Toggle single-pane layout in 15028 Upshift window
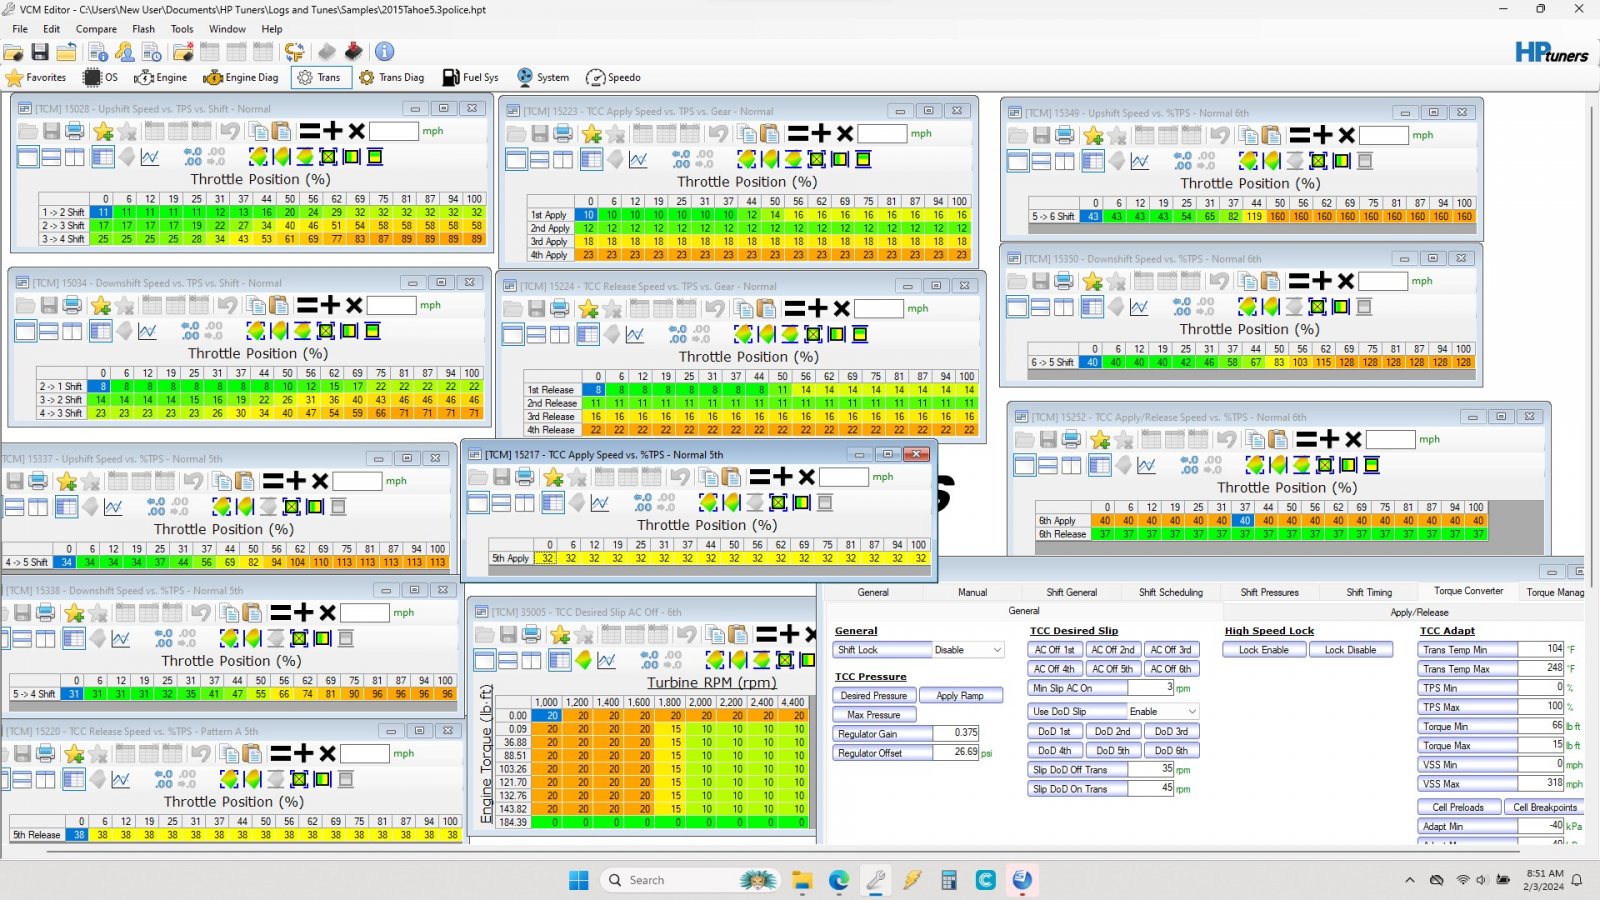 pyautogui.click(x=28, y=157)
